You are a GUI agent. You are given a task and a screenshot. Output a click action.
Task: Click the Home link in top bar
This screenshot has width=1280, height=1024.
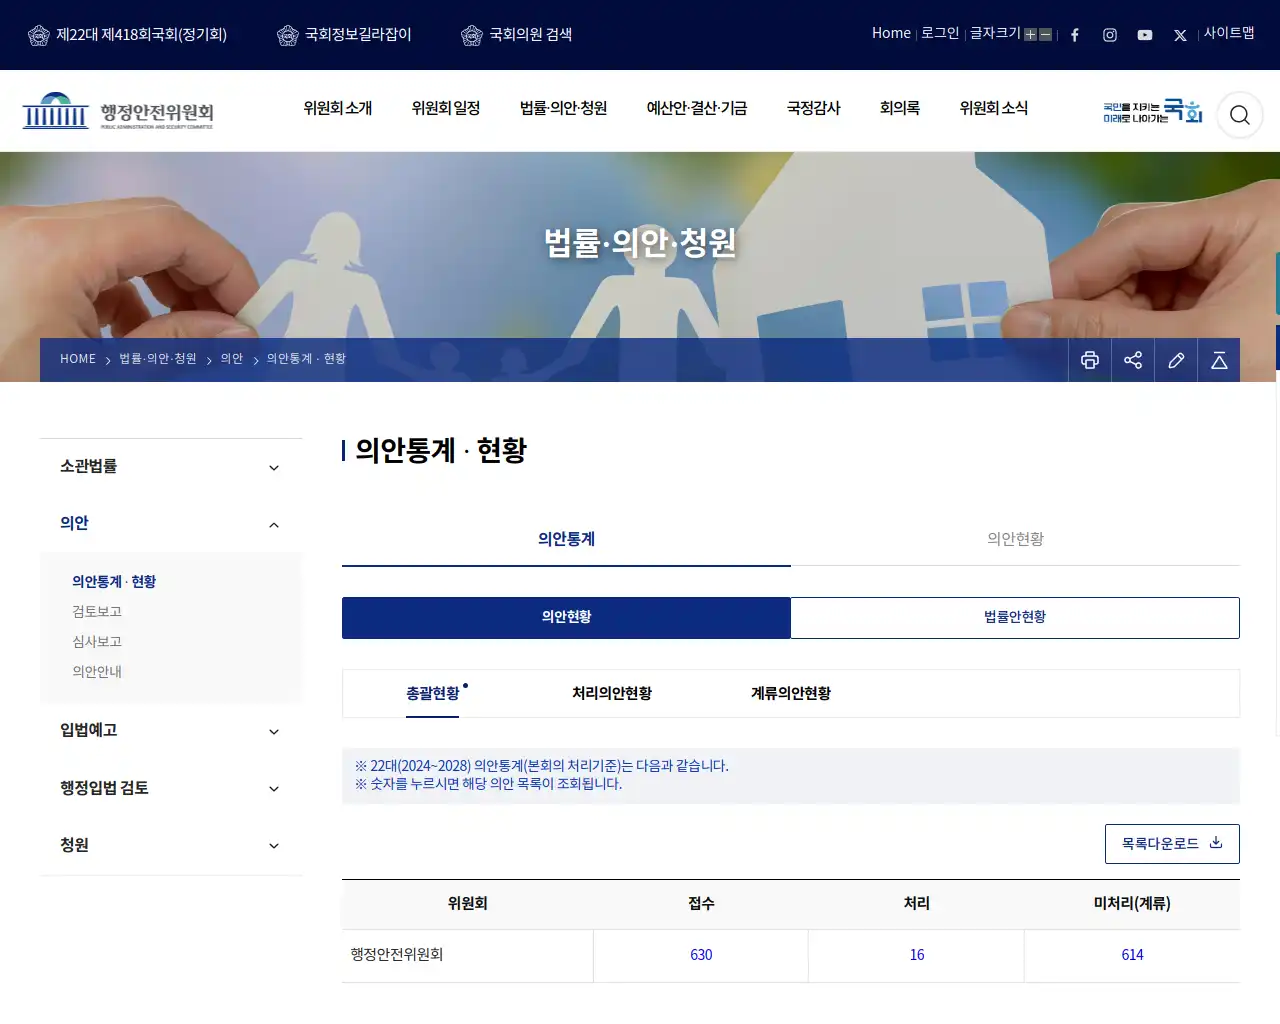[x=891, y=33]
